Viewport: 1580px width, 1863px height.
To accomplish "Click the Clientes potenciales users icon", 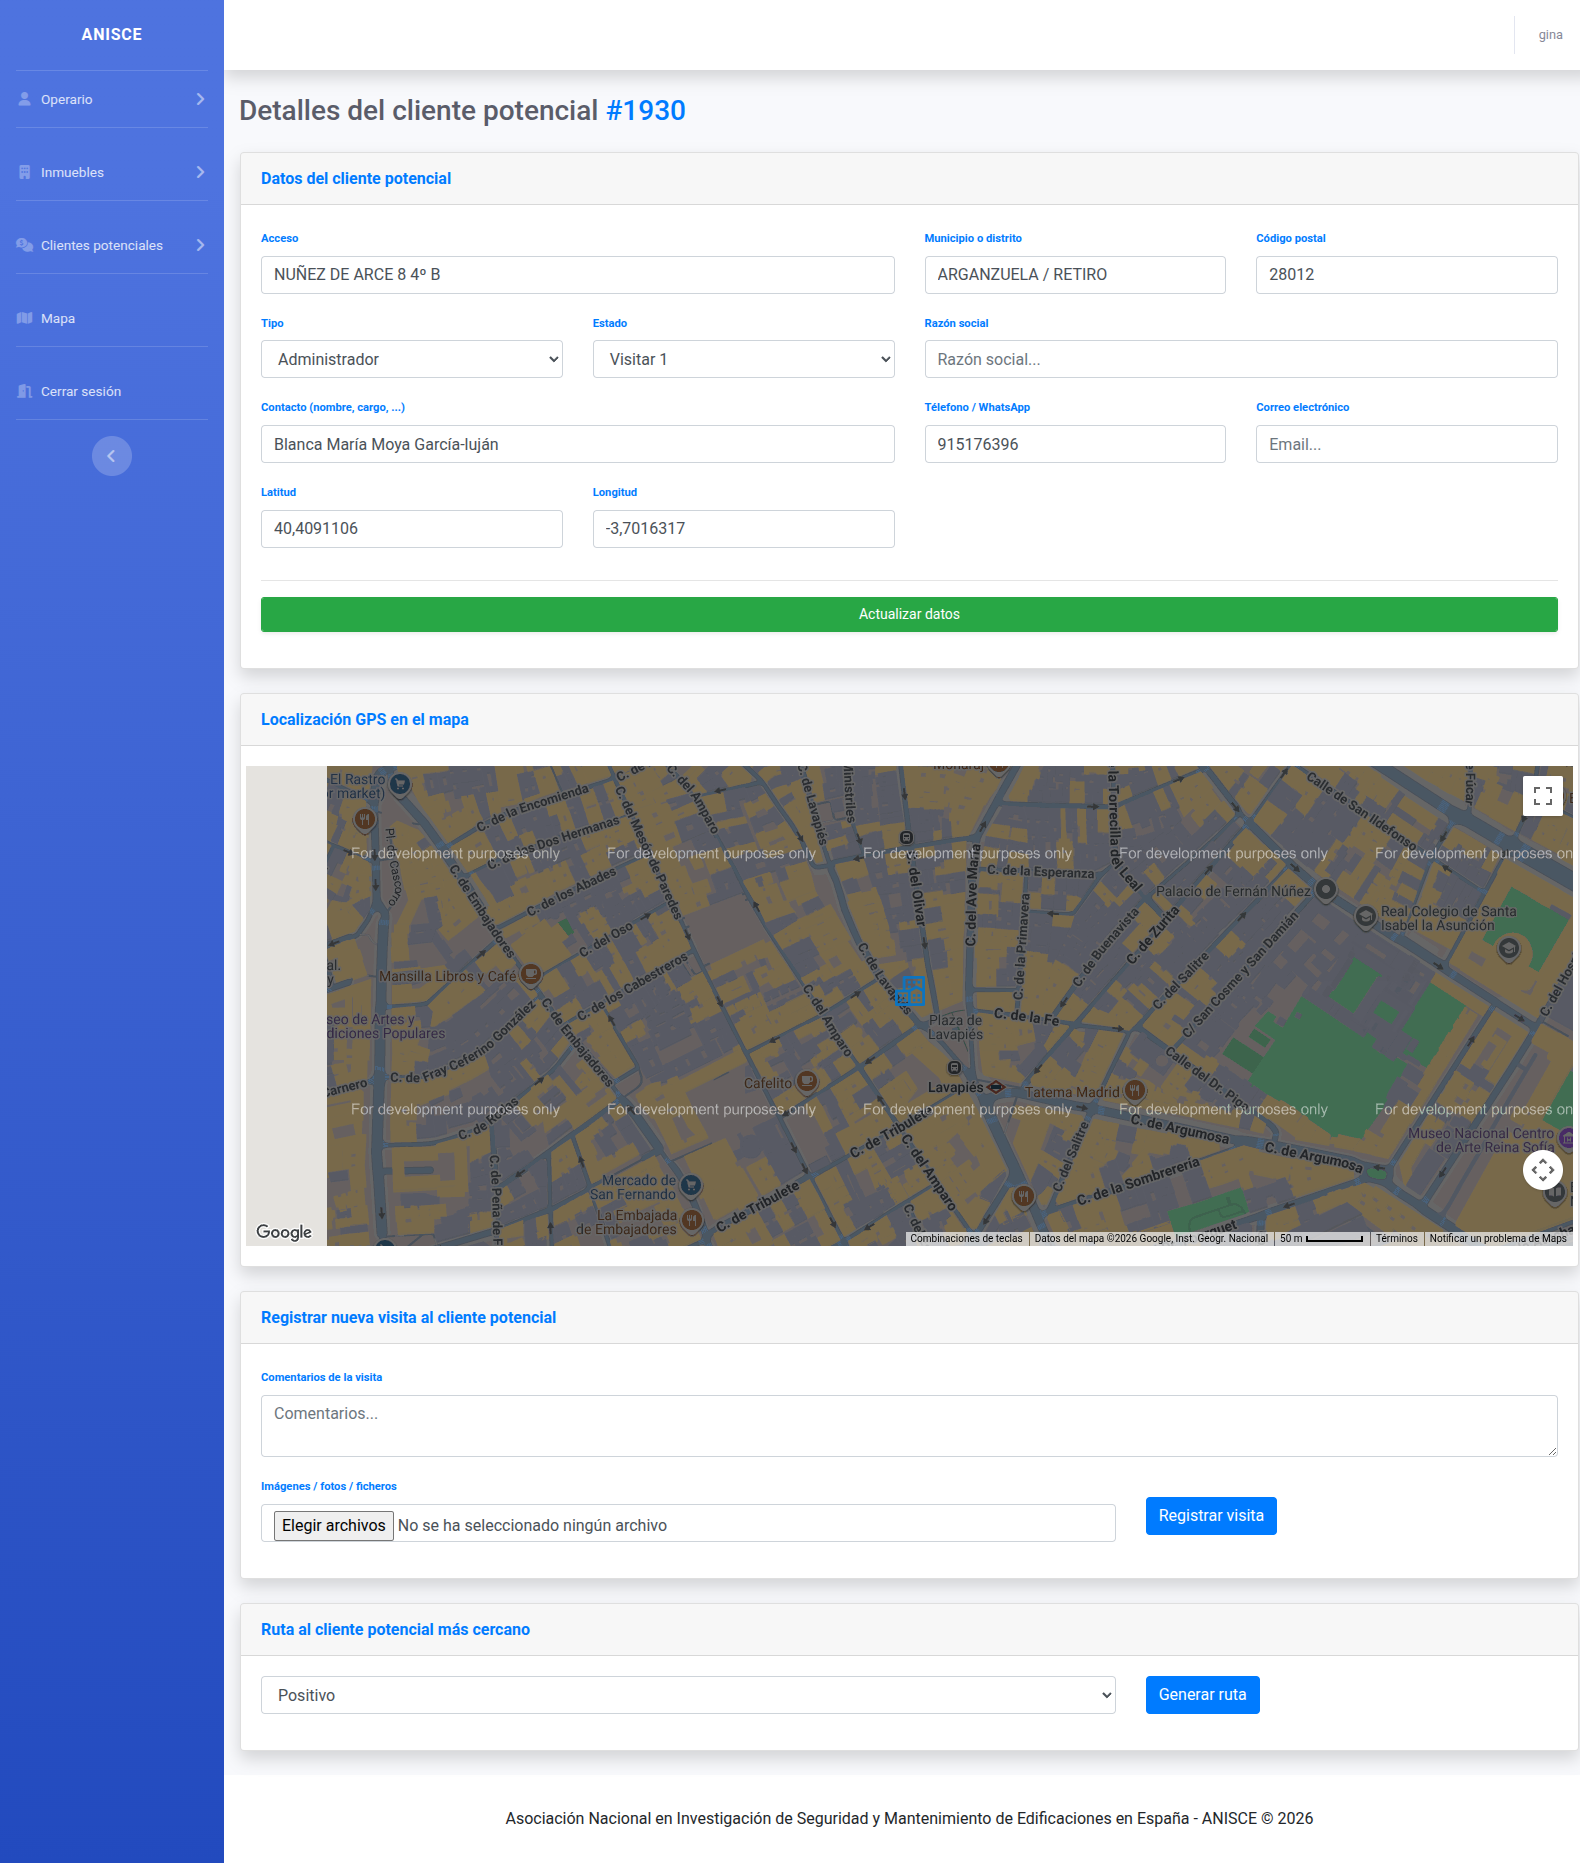I will [x=25, y=245].
